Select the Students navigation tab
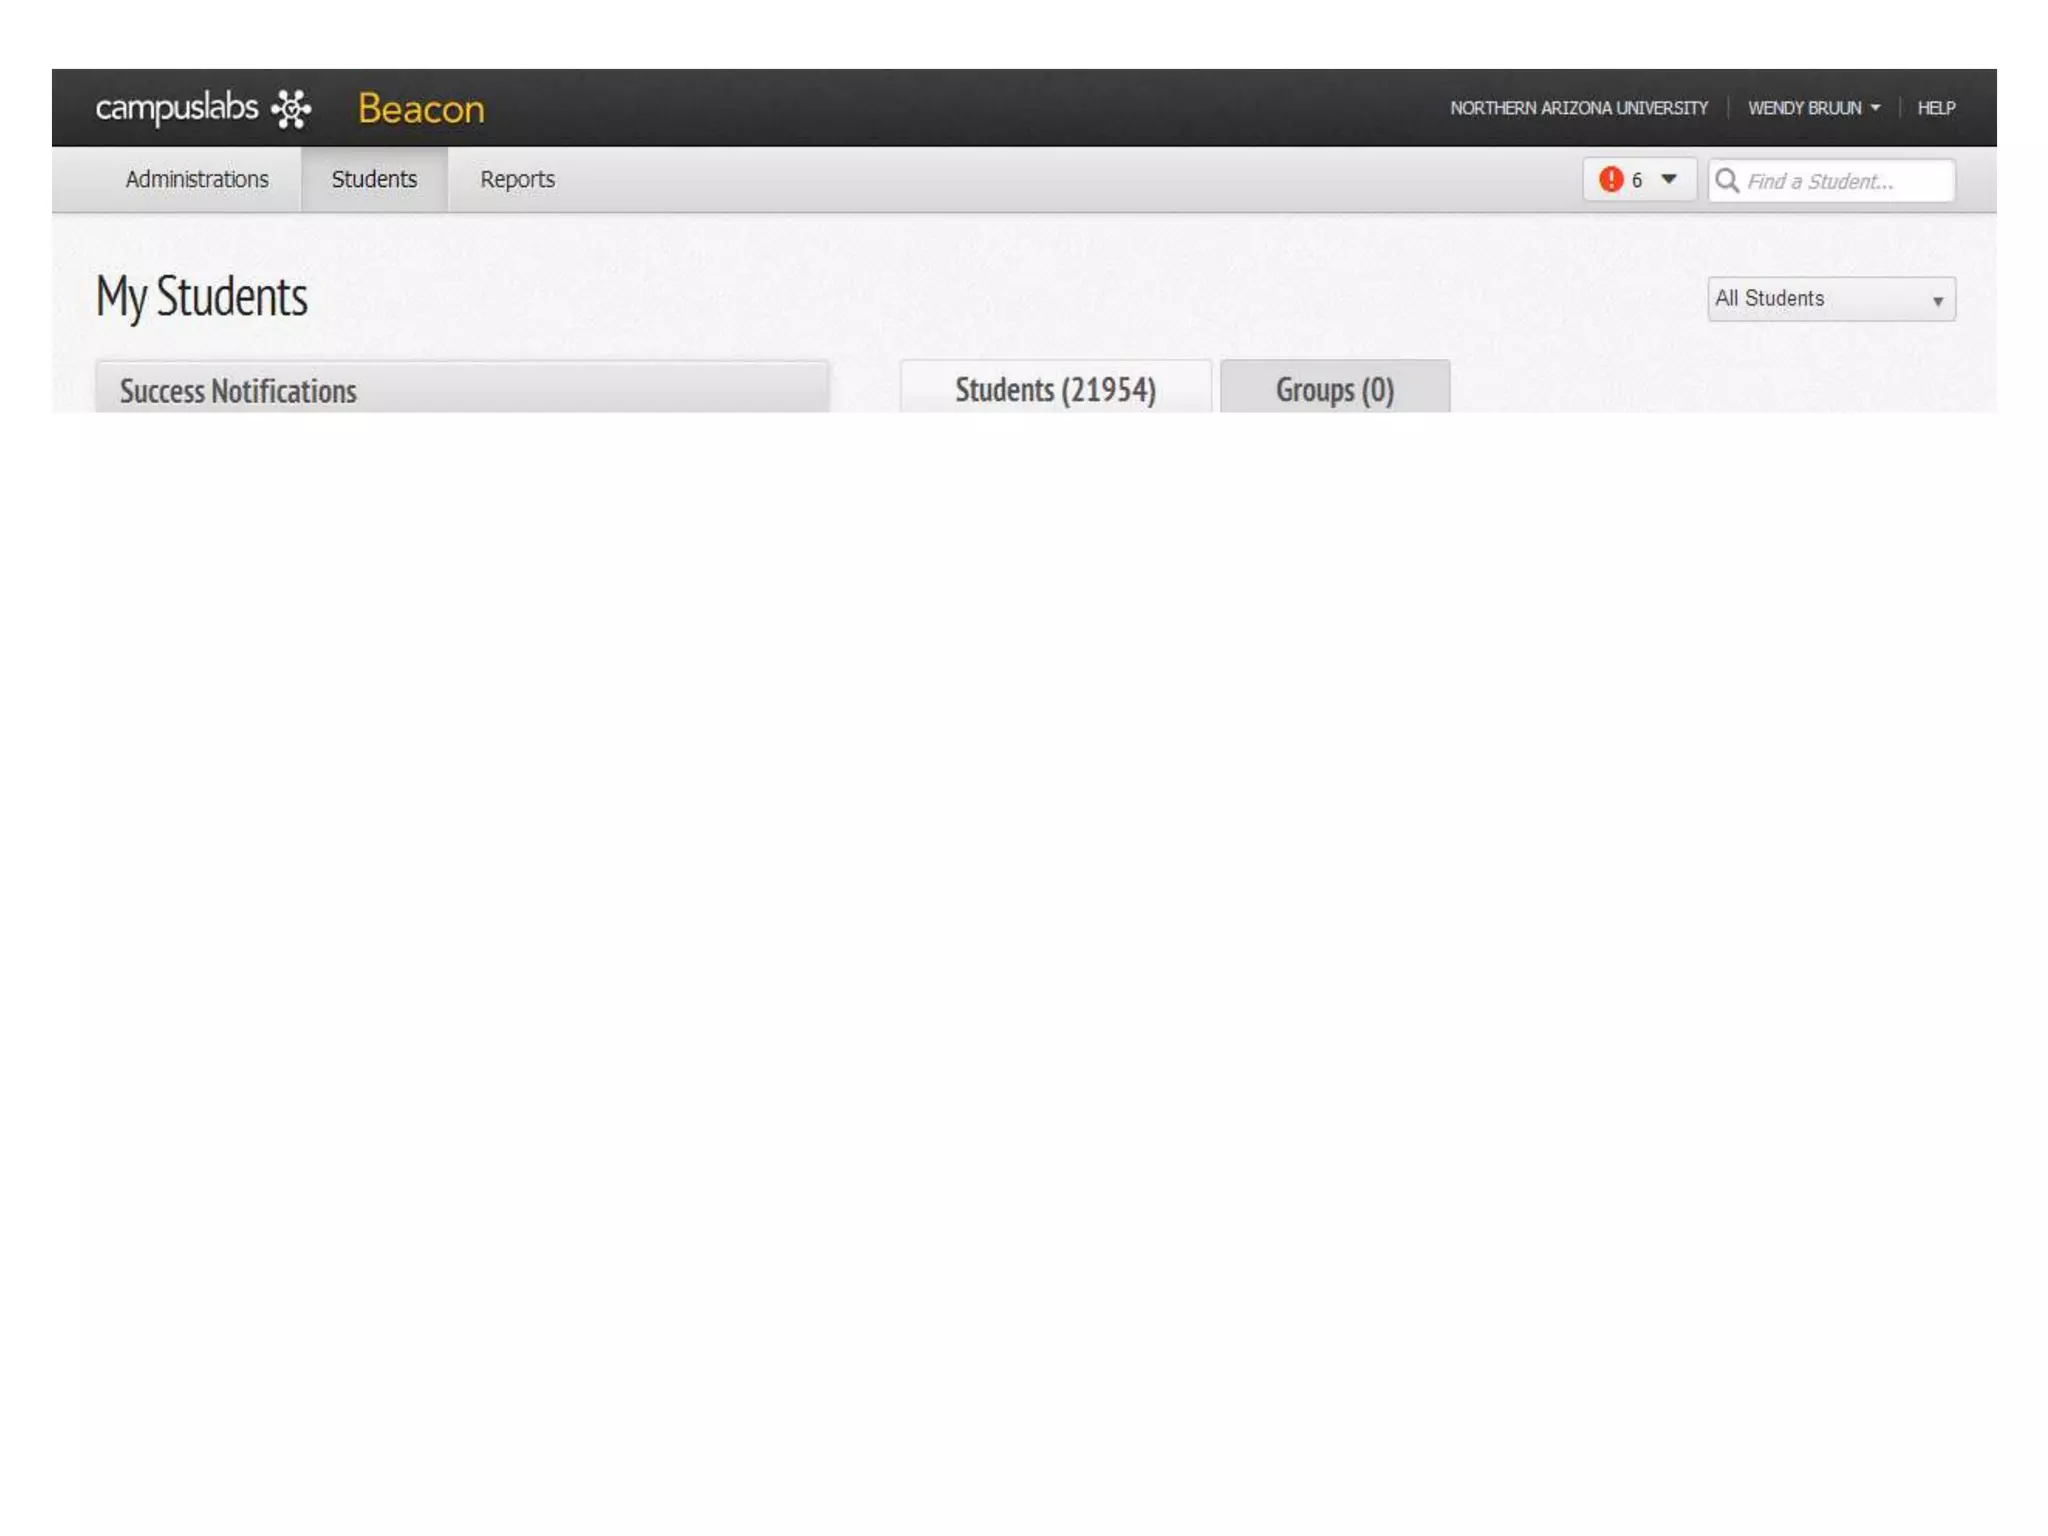 click(374, 179)
